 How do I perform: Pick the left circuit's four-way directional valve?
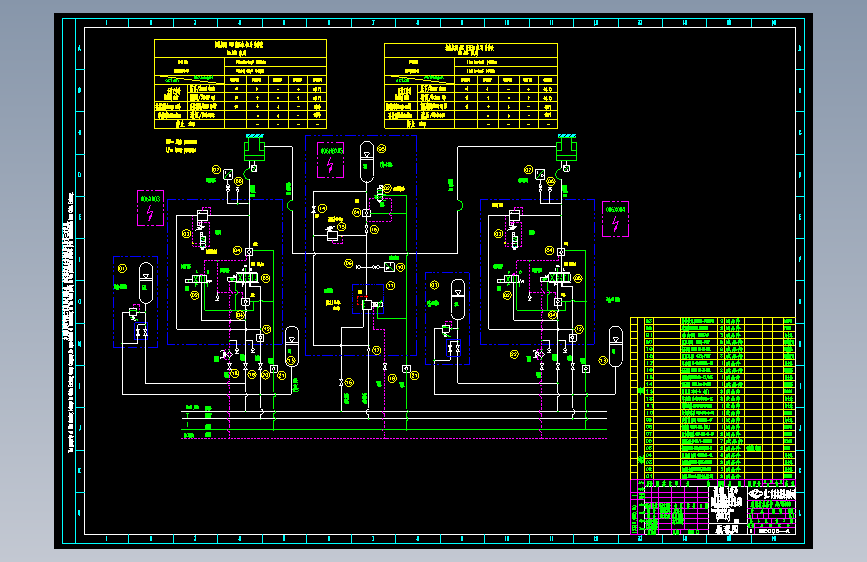click(x=246, y=278)
